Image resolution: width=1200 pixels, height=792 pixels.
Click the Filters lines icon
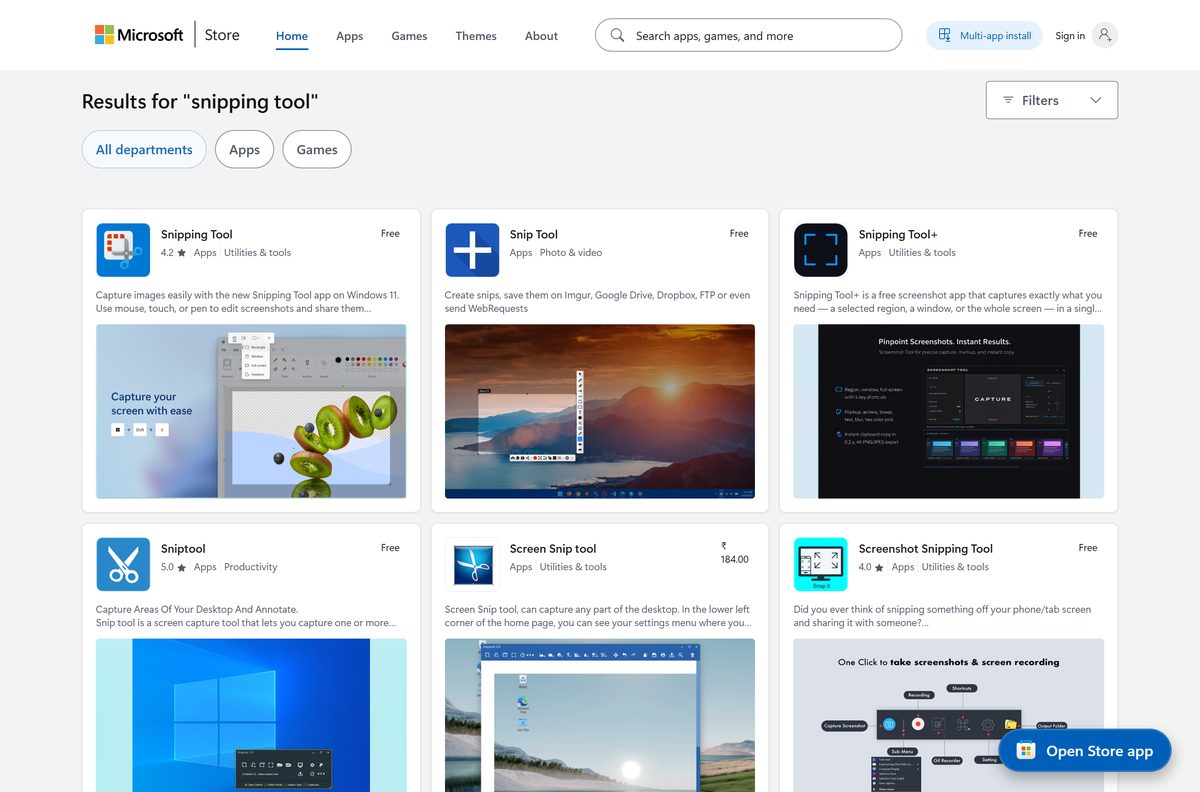tap(1008, 100)
